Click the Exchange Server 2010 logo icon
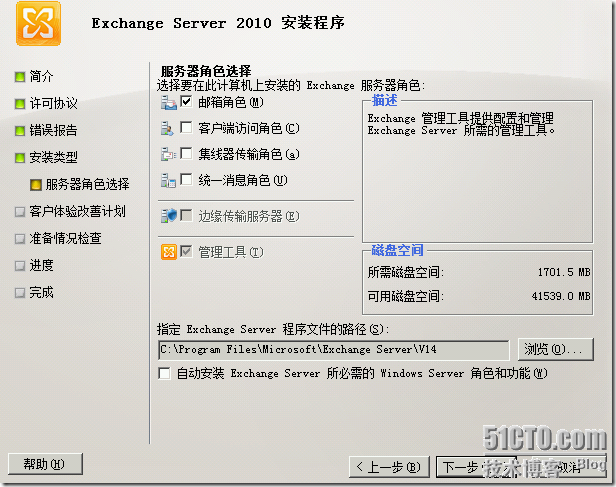 (x=38, y=24)
